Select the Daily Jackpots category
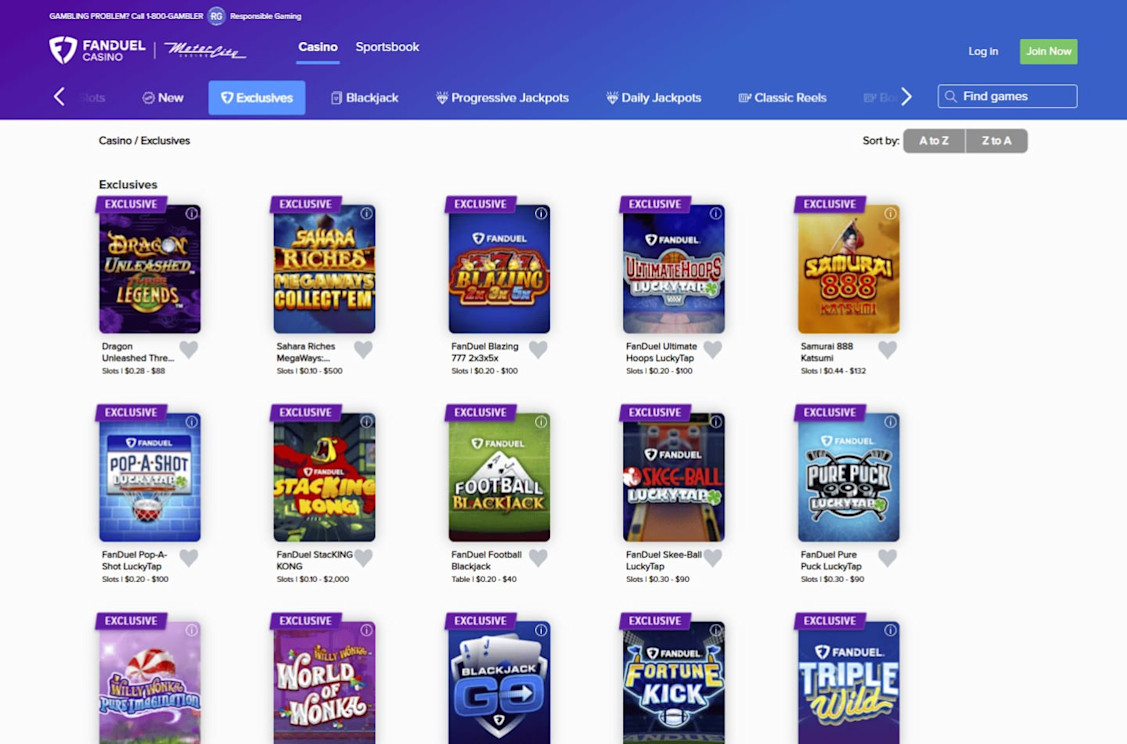Screen dimensions: 1127x744 [x=653, y=98]
